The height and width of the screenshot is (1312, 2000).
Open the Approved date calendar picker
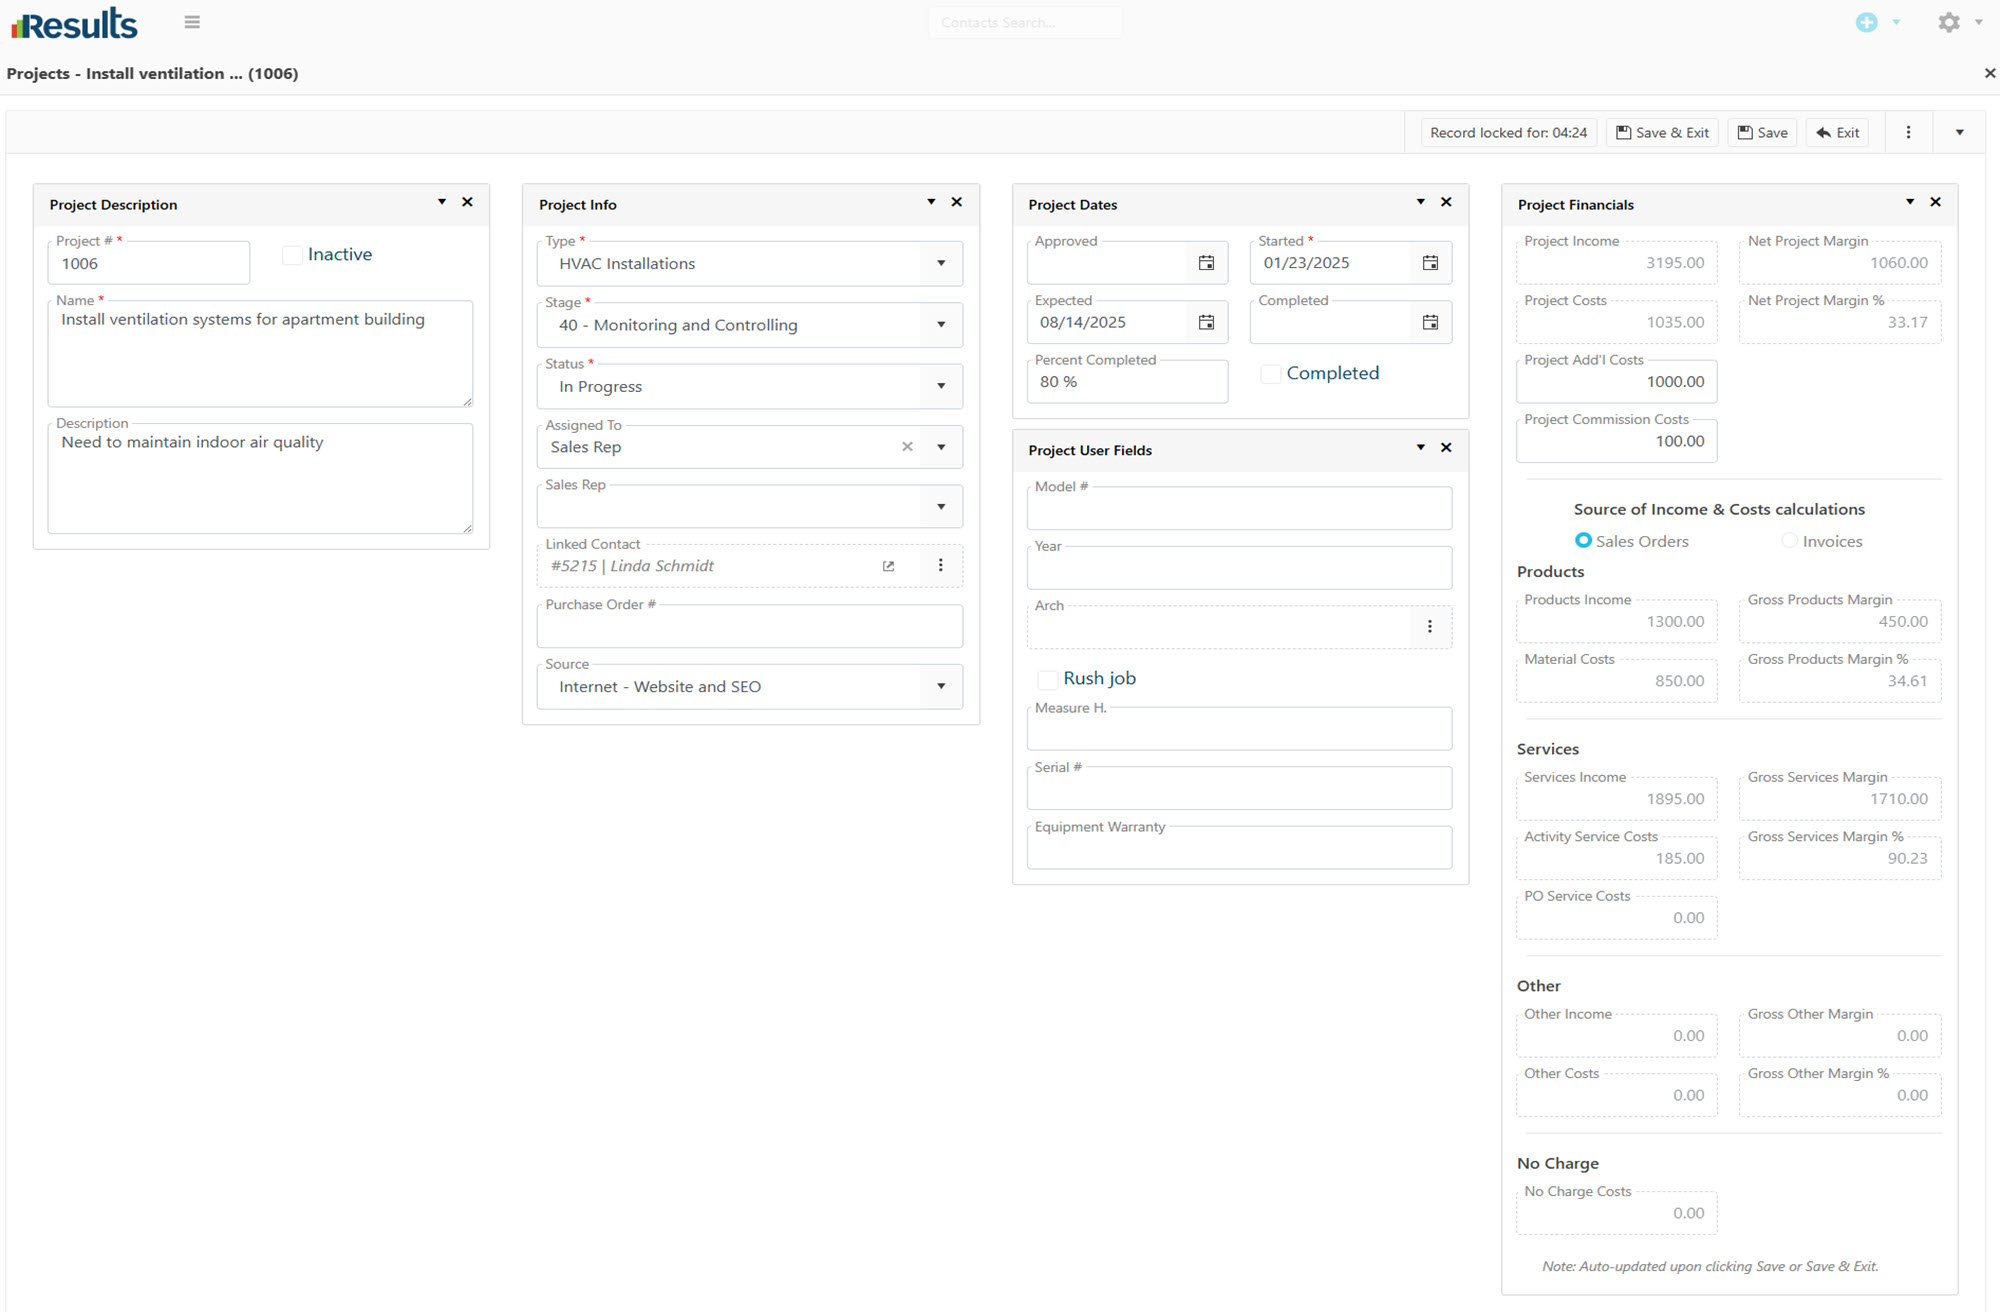(1206, 263)
